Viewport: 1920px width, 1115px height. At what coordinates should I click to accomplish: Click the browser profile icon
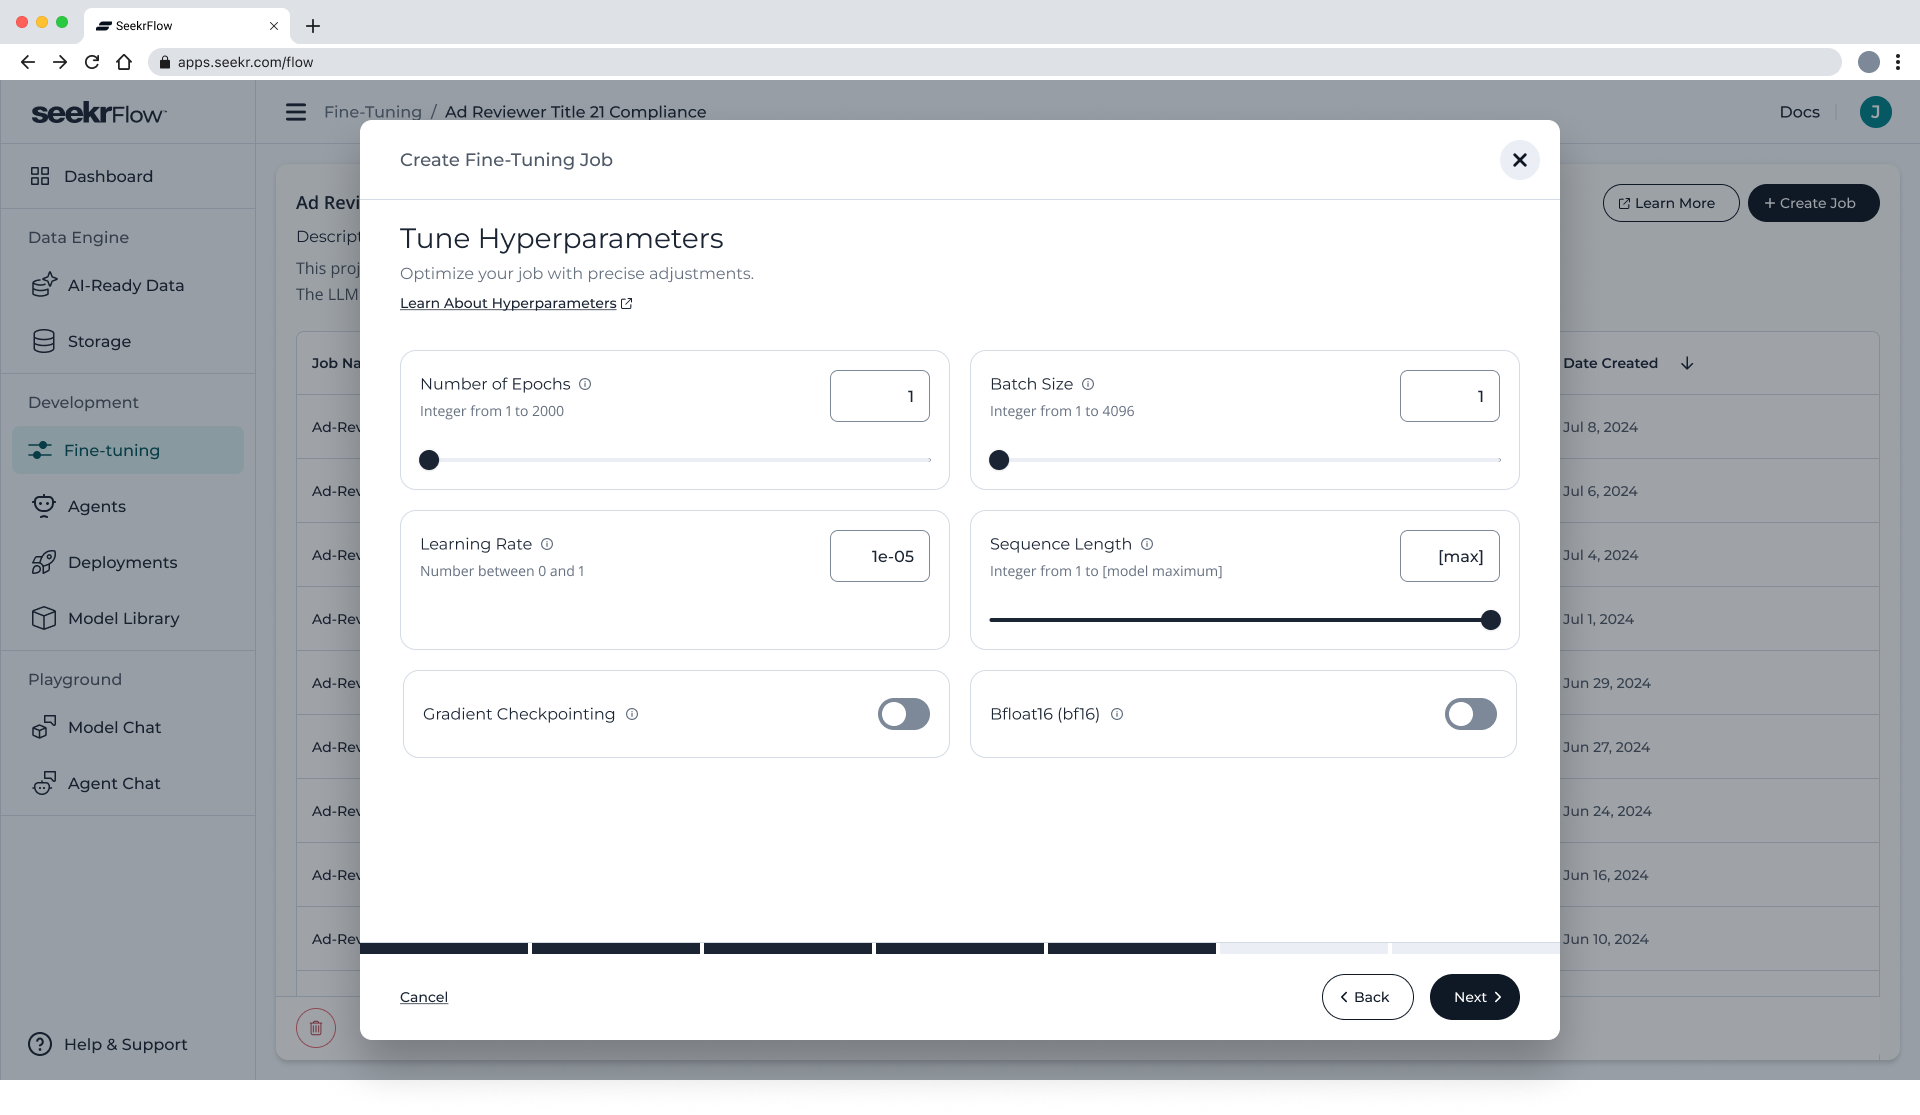click(x=1868, y=62)
